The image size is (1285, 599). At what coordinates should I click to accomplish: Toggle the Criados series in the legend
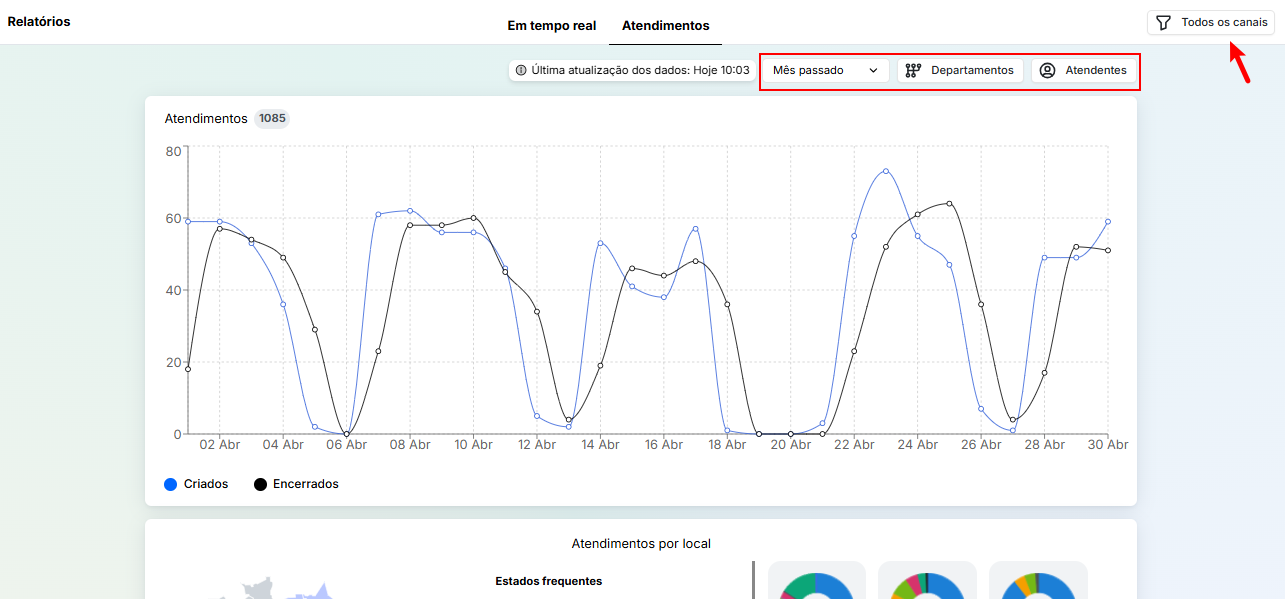tap(206, 484)
